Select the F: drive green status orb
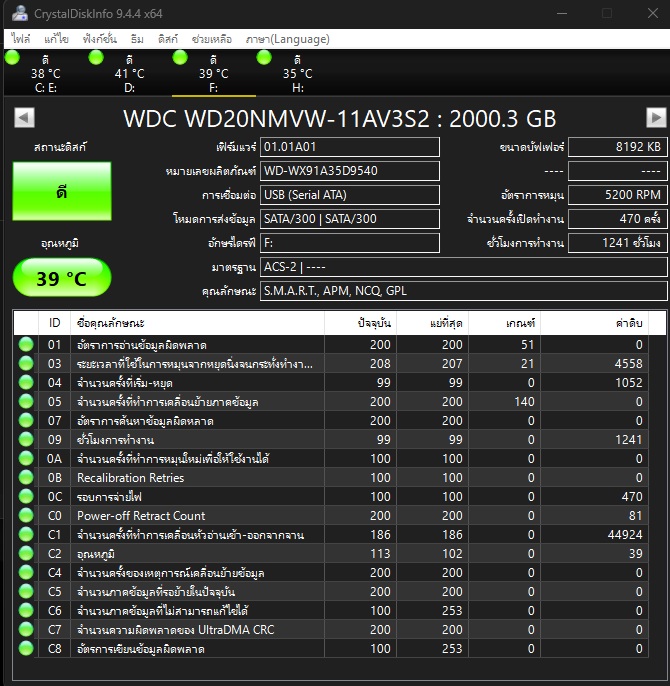Viewport: 670px width, 686px height. pos(180,57)
